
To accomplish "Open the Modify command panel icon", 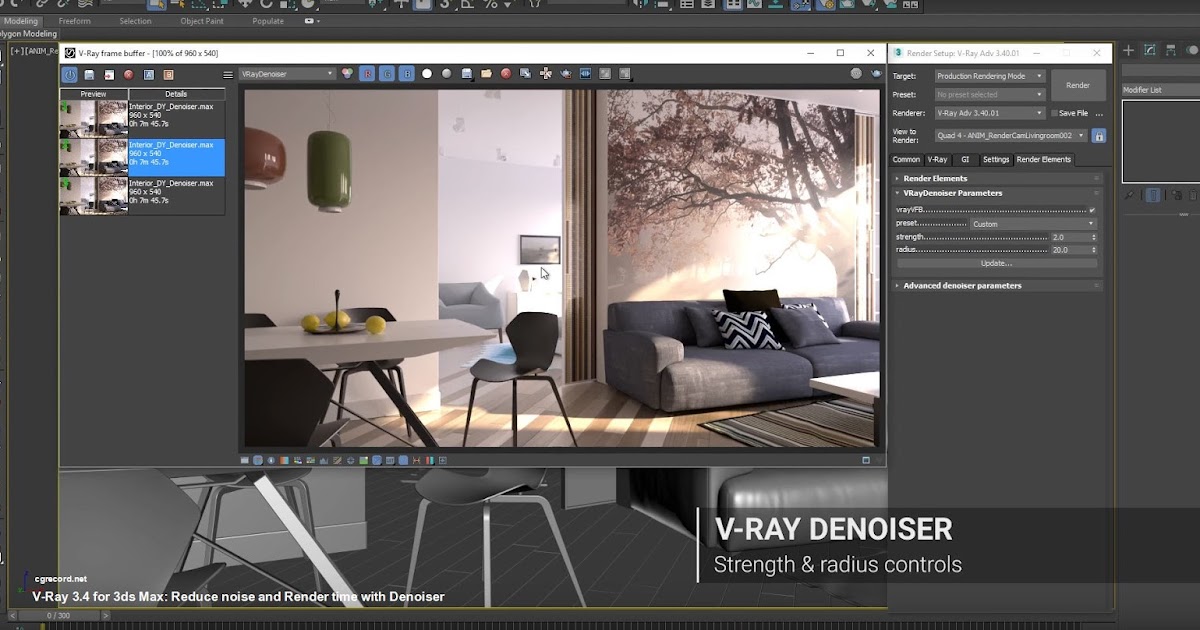I will (x=1150, y=50).
